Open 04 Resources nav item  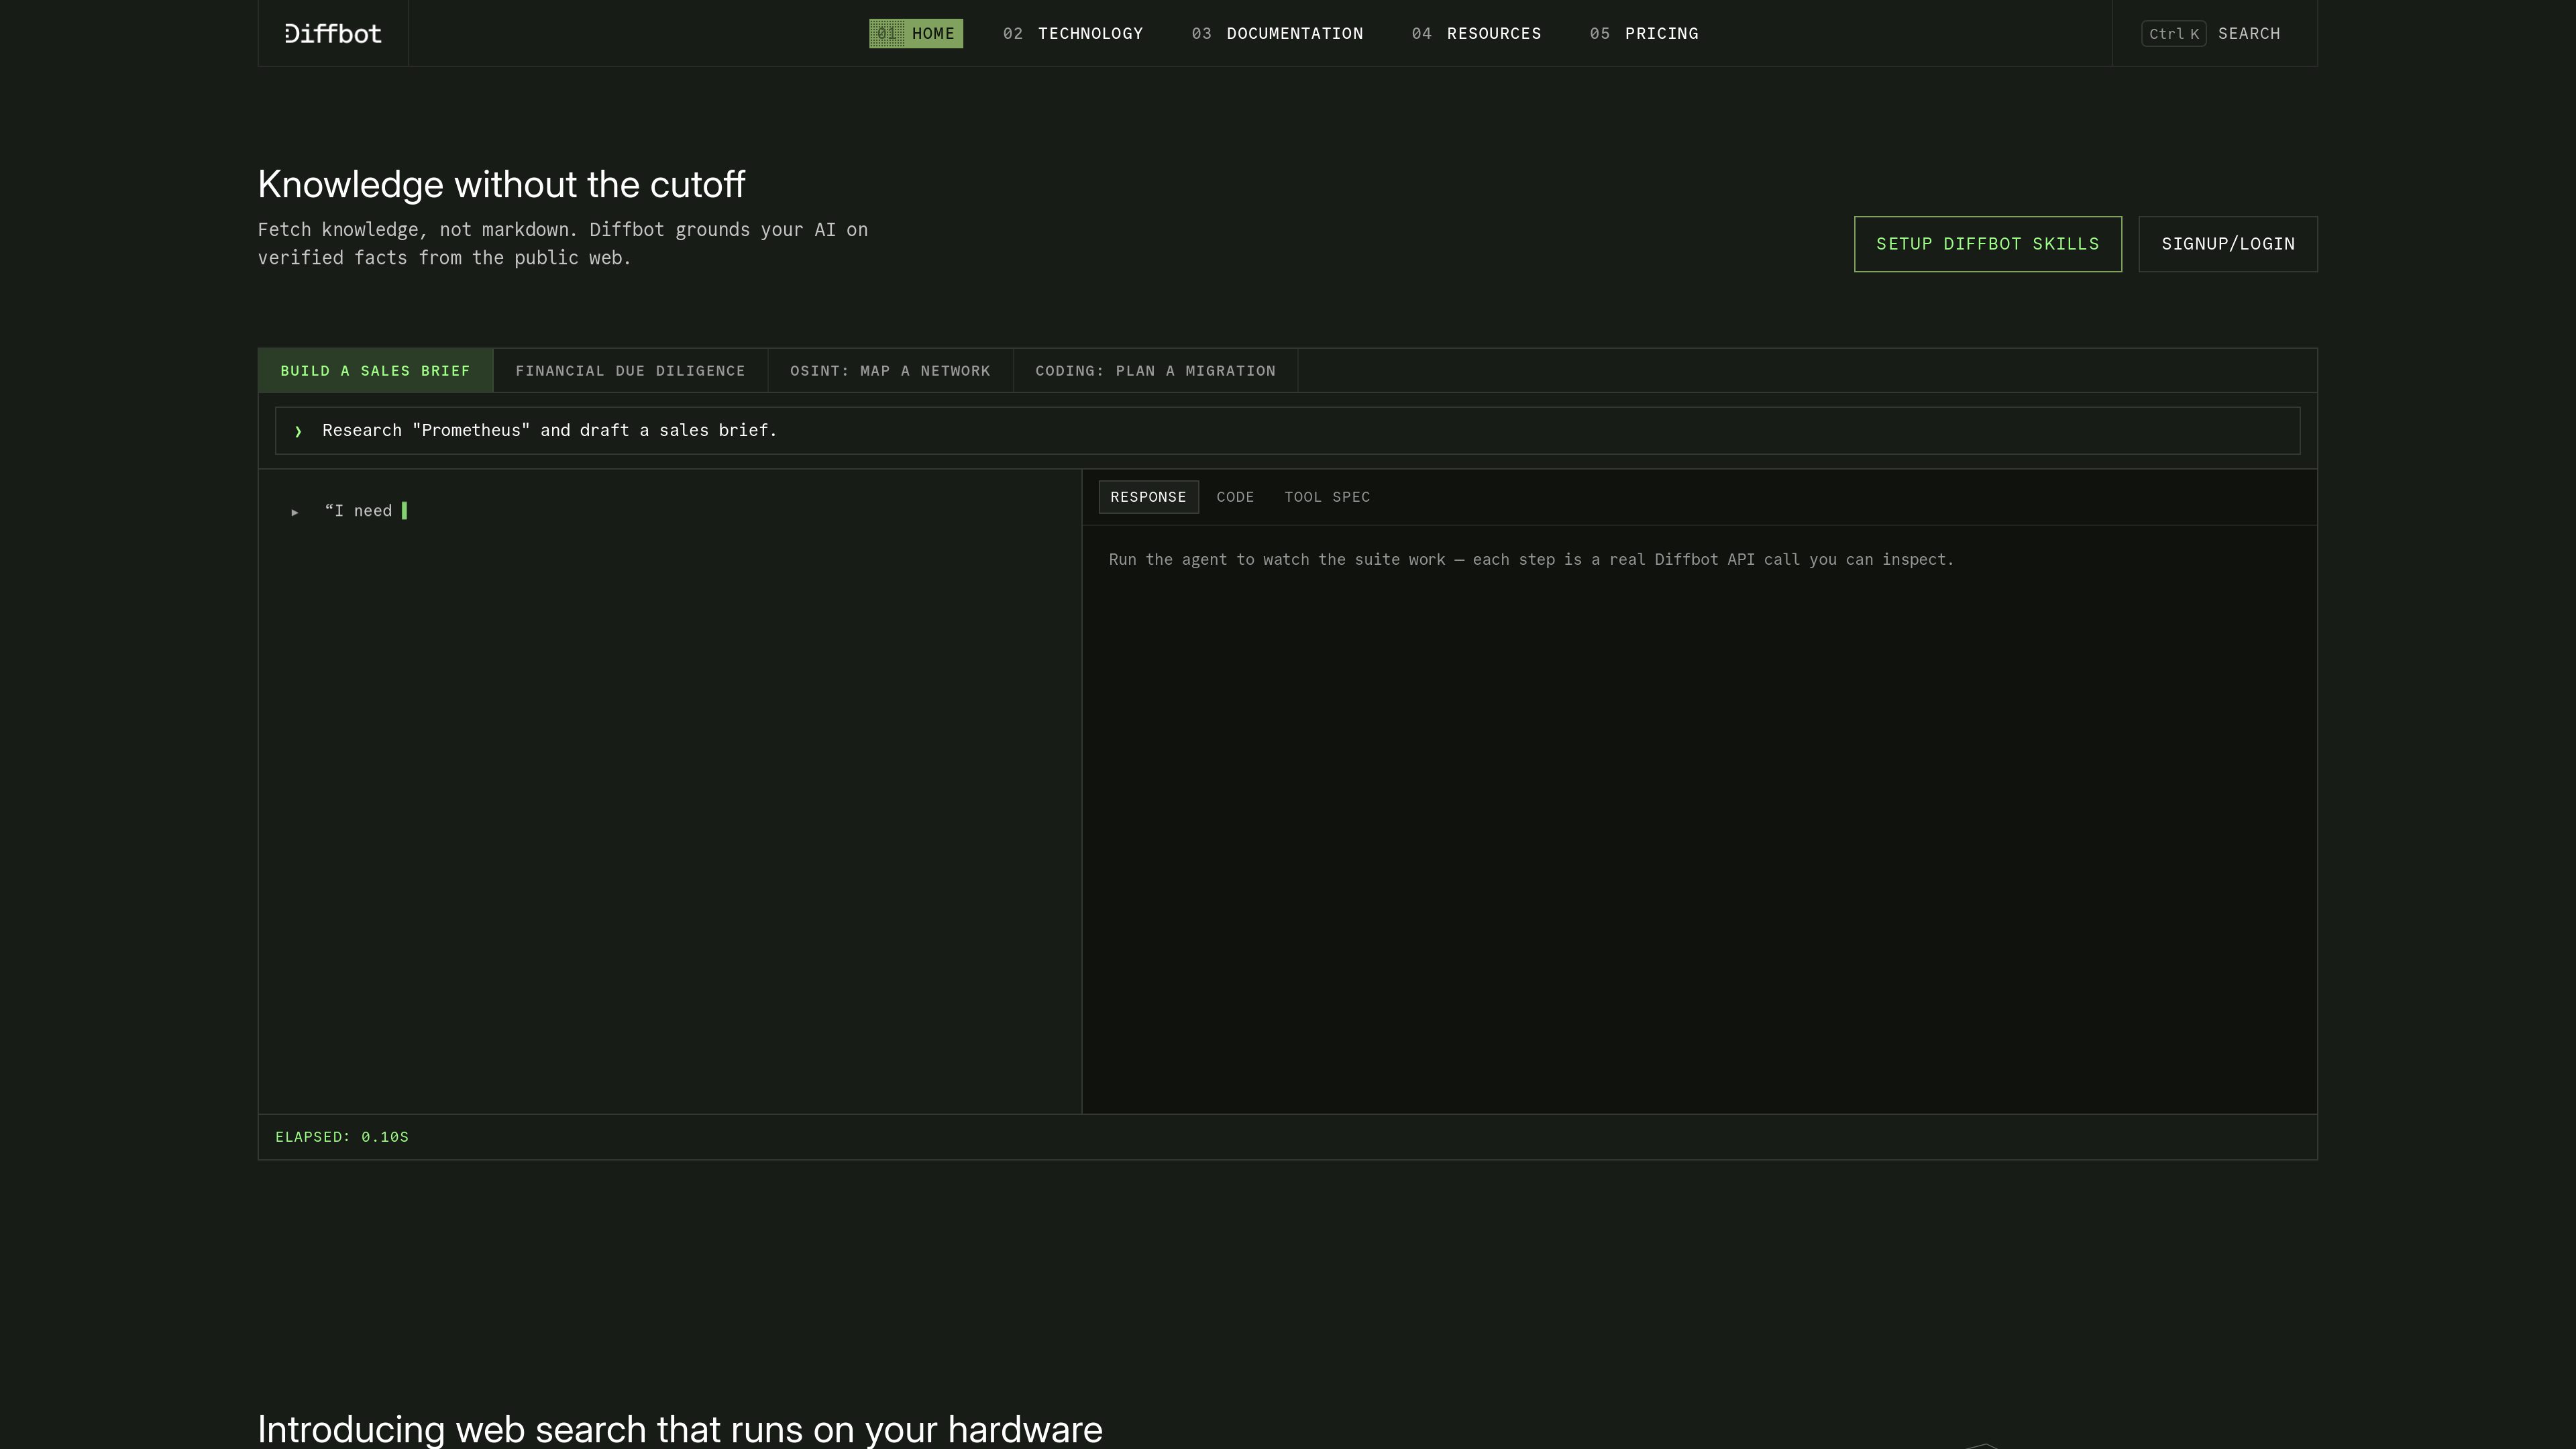pos(1476,34)
